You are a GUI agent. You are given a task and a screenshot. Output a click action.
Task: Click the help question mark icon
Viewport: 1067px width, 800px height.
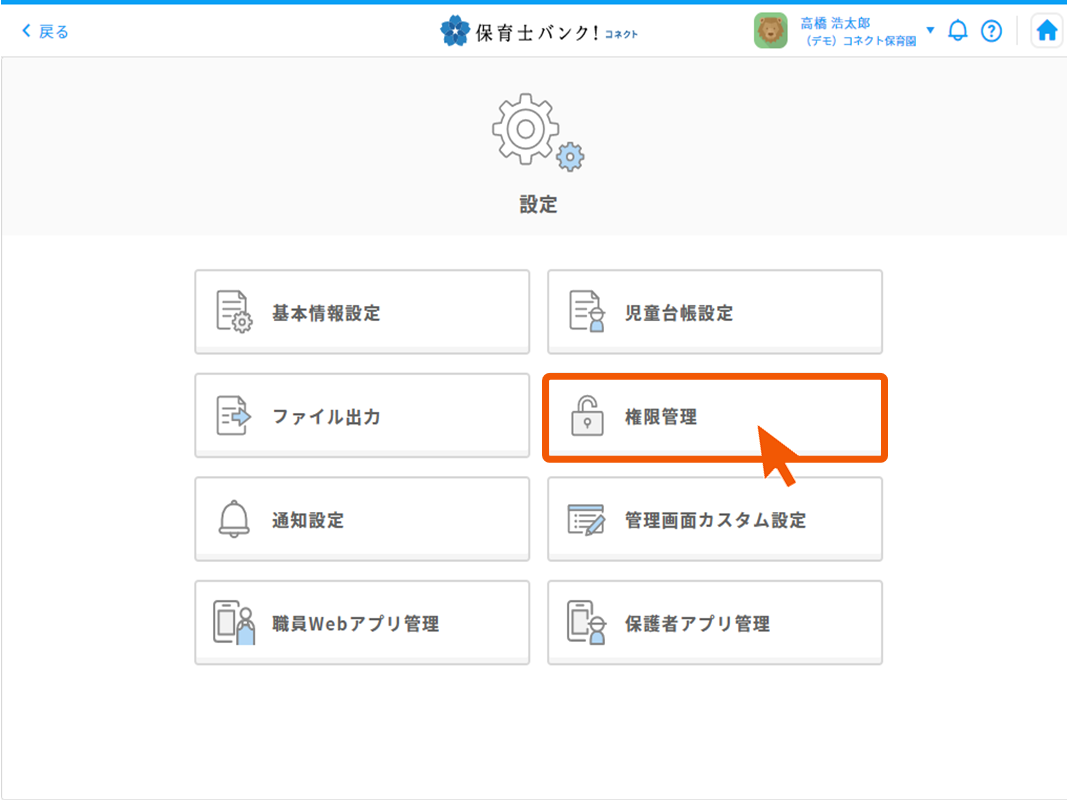pos(991,31)
